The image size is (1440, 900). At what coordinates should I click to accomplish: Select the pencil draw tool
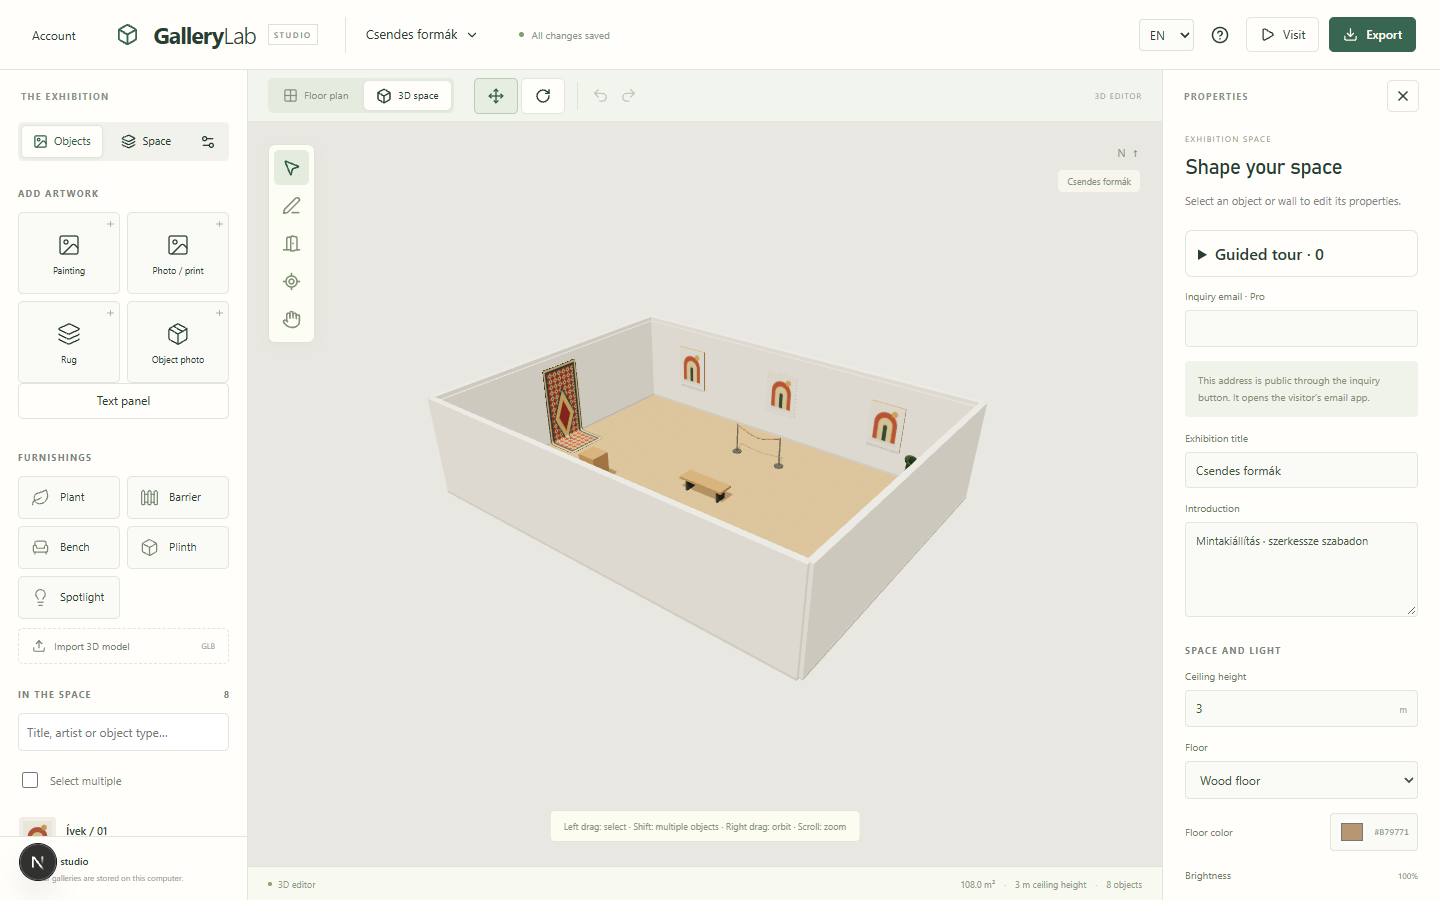click(291, 206)
